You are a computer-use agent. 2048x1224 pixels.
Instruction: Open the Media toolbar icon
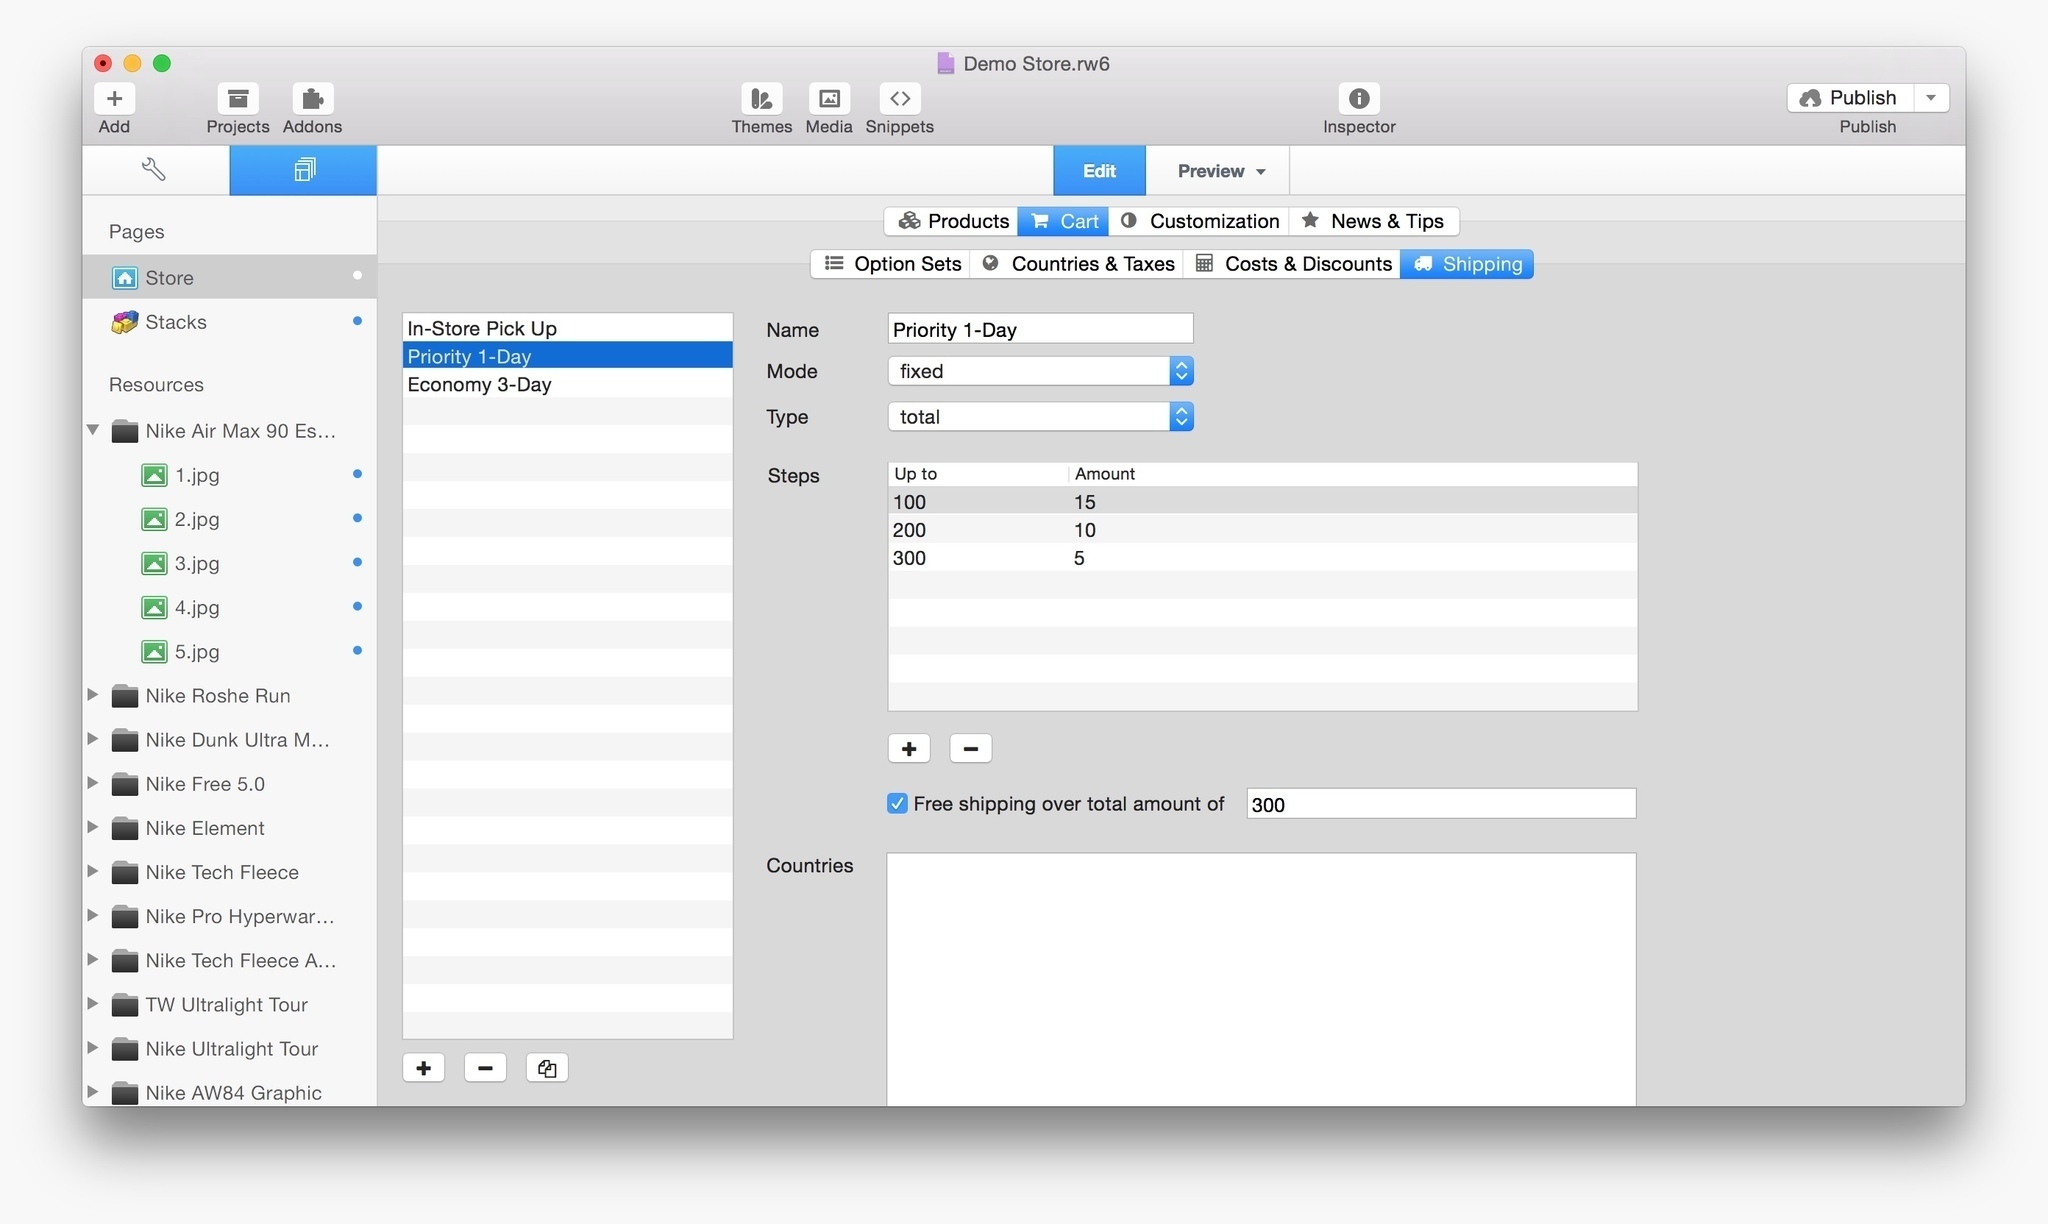828,99
